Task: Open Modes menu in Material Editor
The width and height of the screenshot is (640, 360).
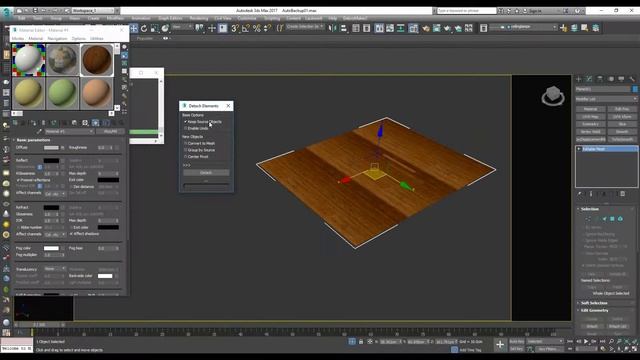Action: coord(18,38)
